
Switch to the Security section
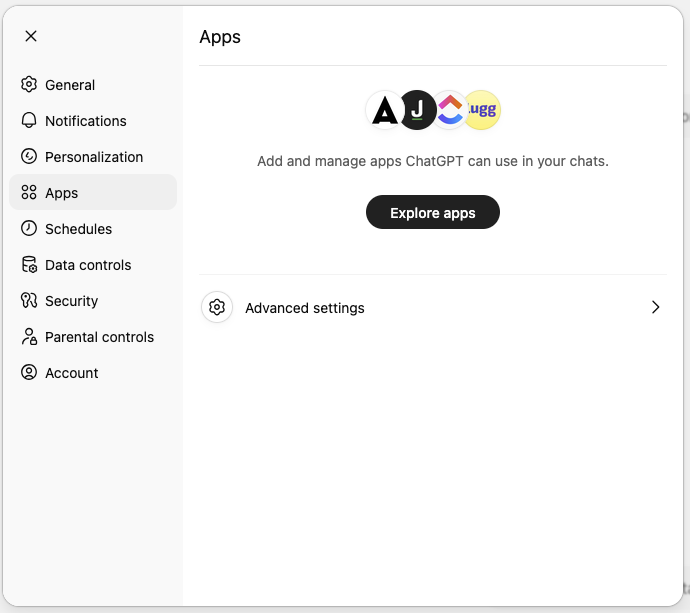(x=93, y=301)
